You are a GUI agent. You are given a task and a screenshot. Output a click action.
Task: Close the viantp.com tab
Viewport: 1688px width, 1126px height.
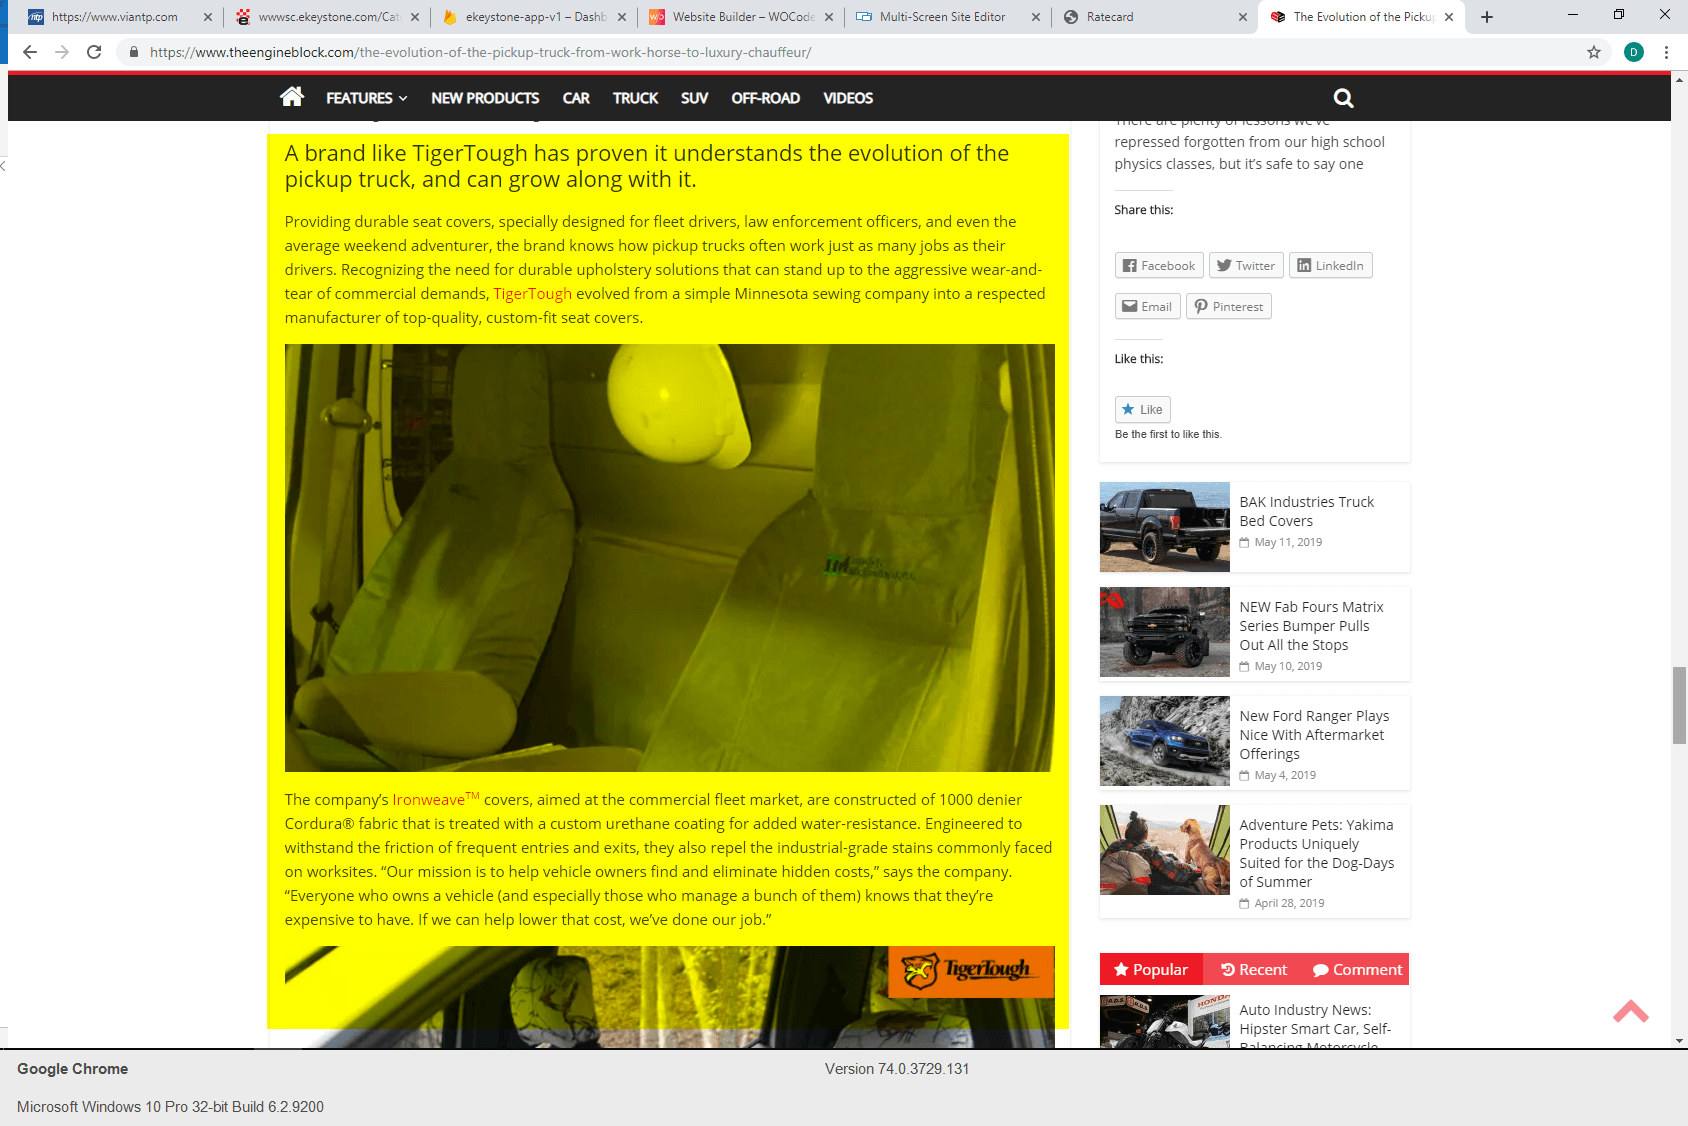pos(208,17)
